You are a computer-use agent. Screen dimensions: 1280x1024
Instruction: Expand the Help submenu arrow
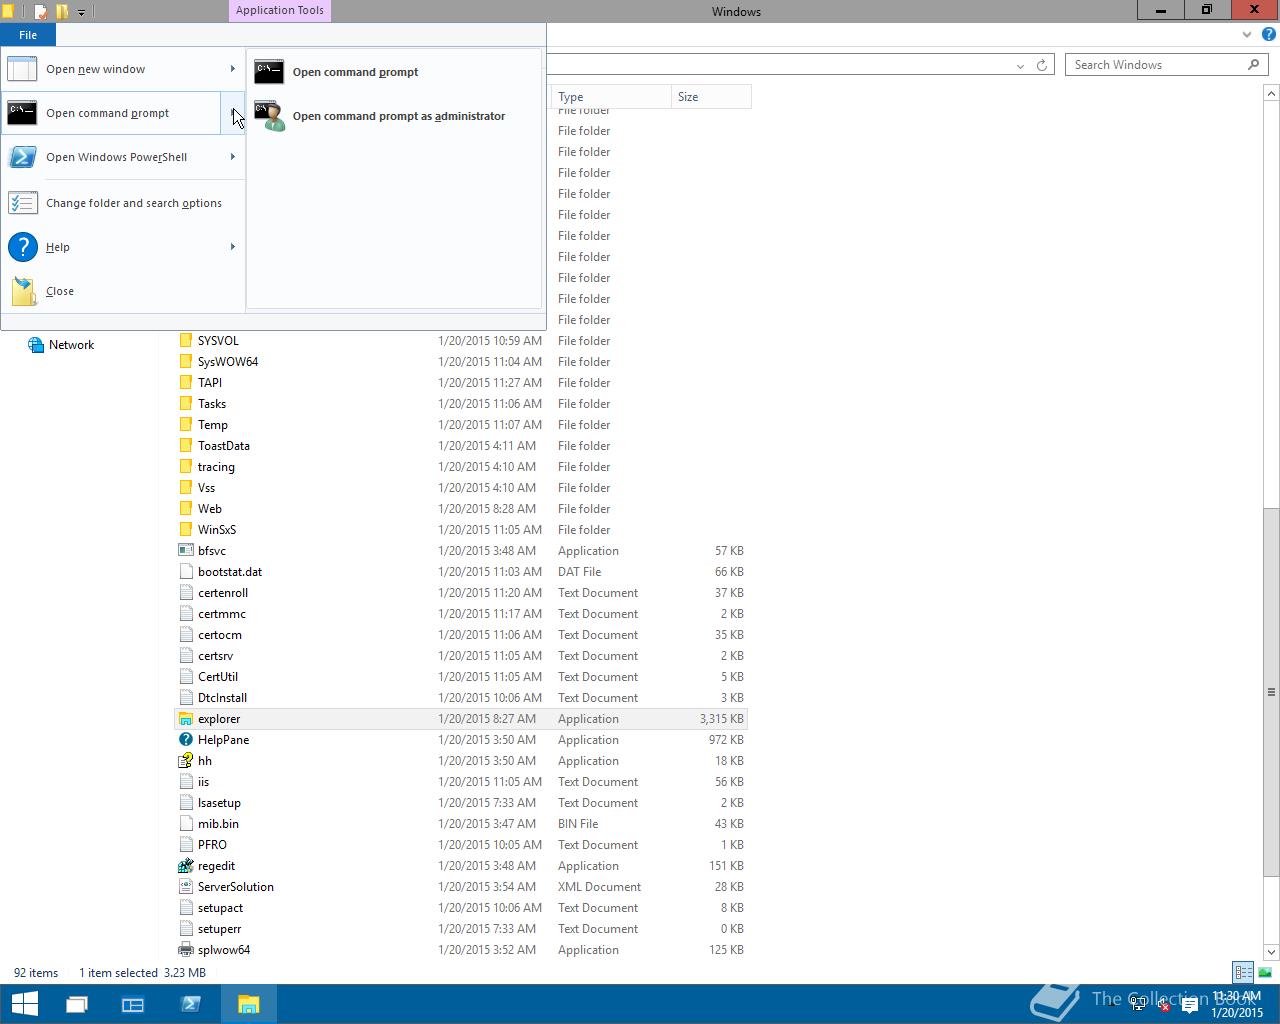233,247
